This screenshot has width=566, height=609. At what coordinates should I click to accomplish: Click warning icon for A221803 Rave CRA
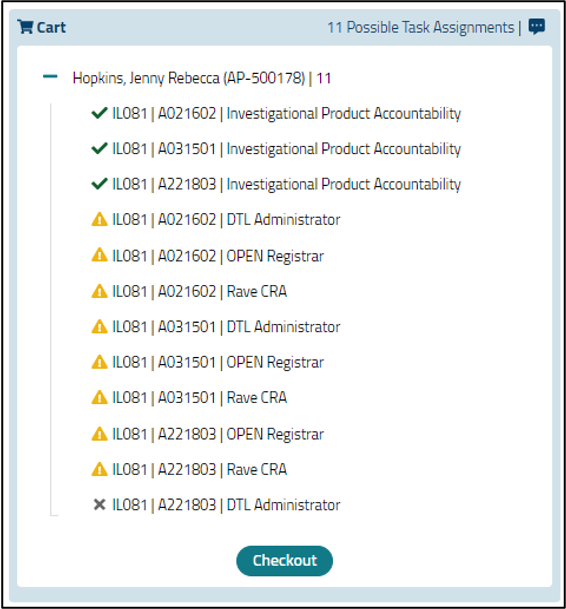[99, 469]
